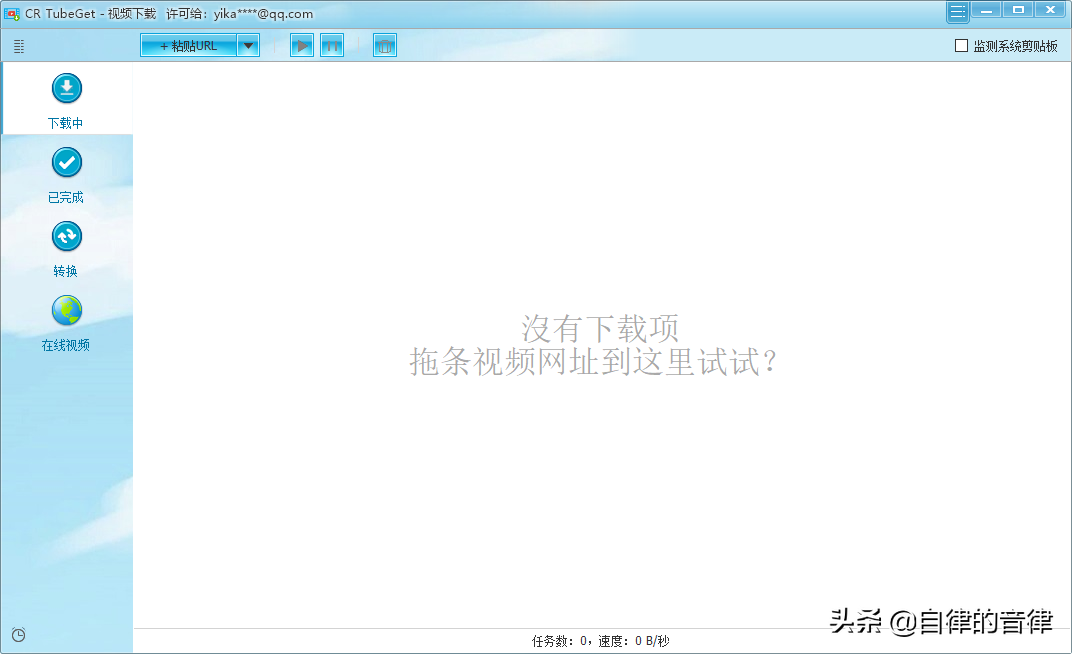
Task: Toggle the sidebar collapse list icon
Action: [x=19, y=46]
